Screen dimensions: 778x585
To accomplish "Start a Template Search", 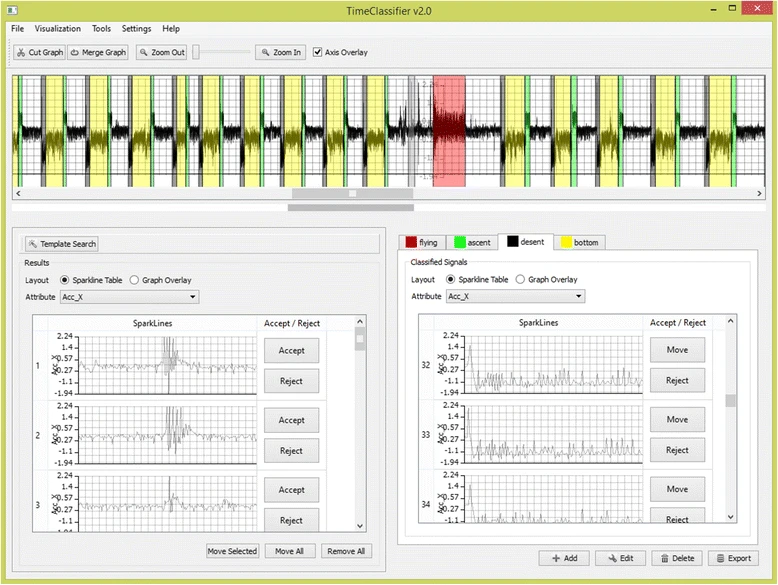I will (x=62, y=244).
